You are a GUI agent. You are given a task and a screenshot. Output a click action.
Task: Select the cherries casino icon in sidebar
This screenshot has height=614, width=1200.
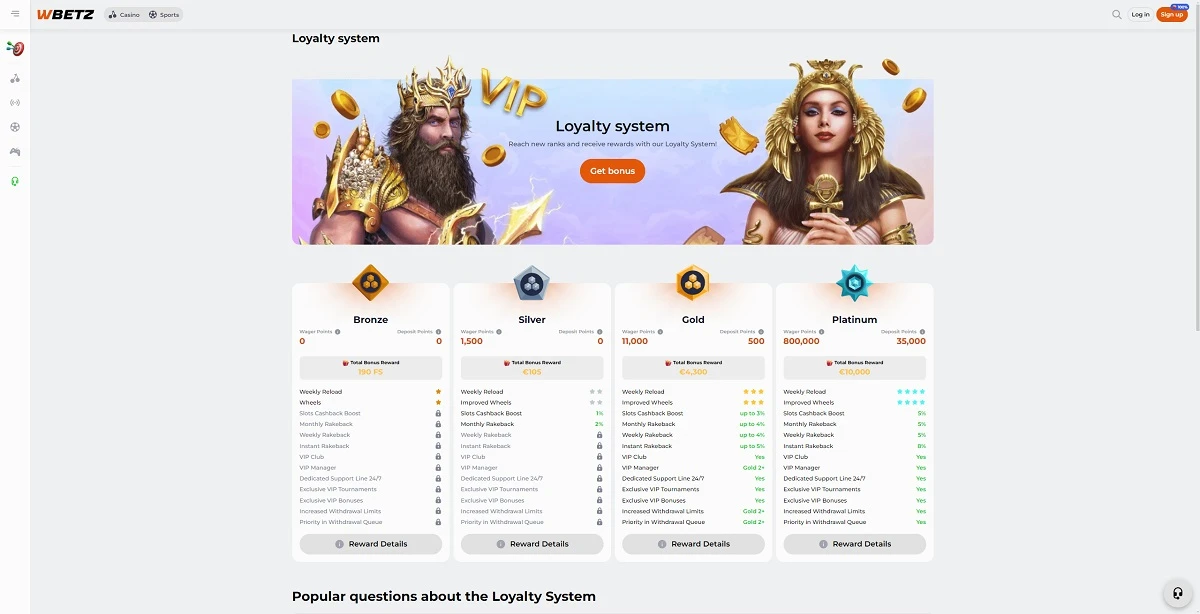[15, 78]
